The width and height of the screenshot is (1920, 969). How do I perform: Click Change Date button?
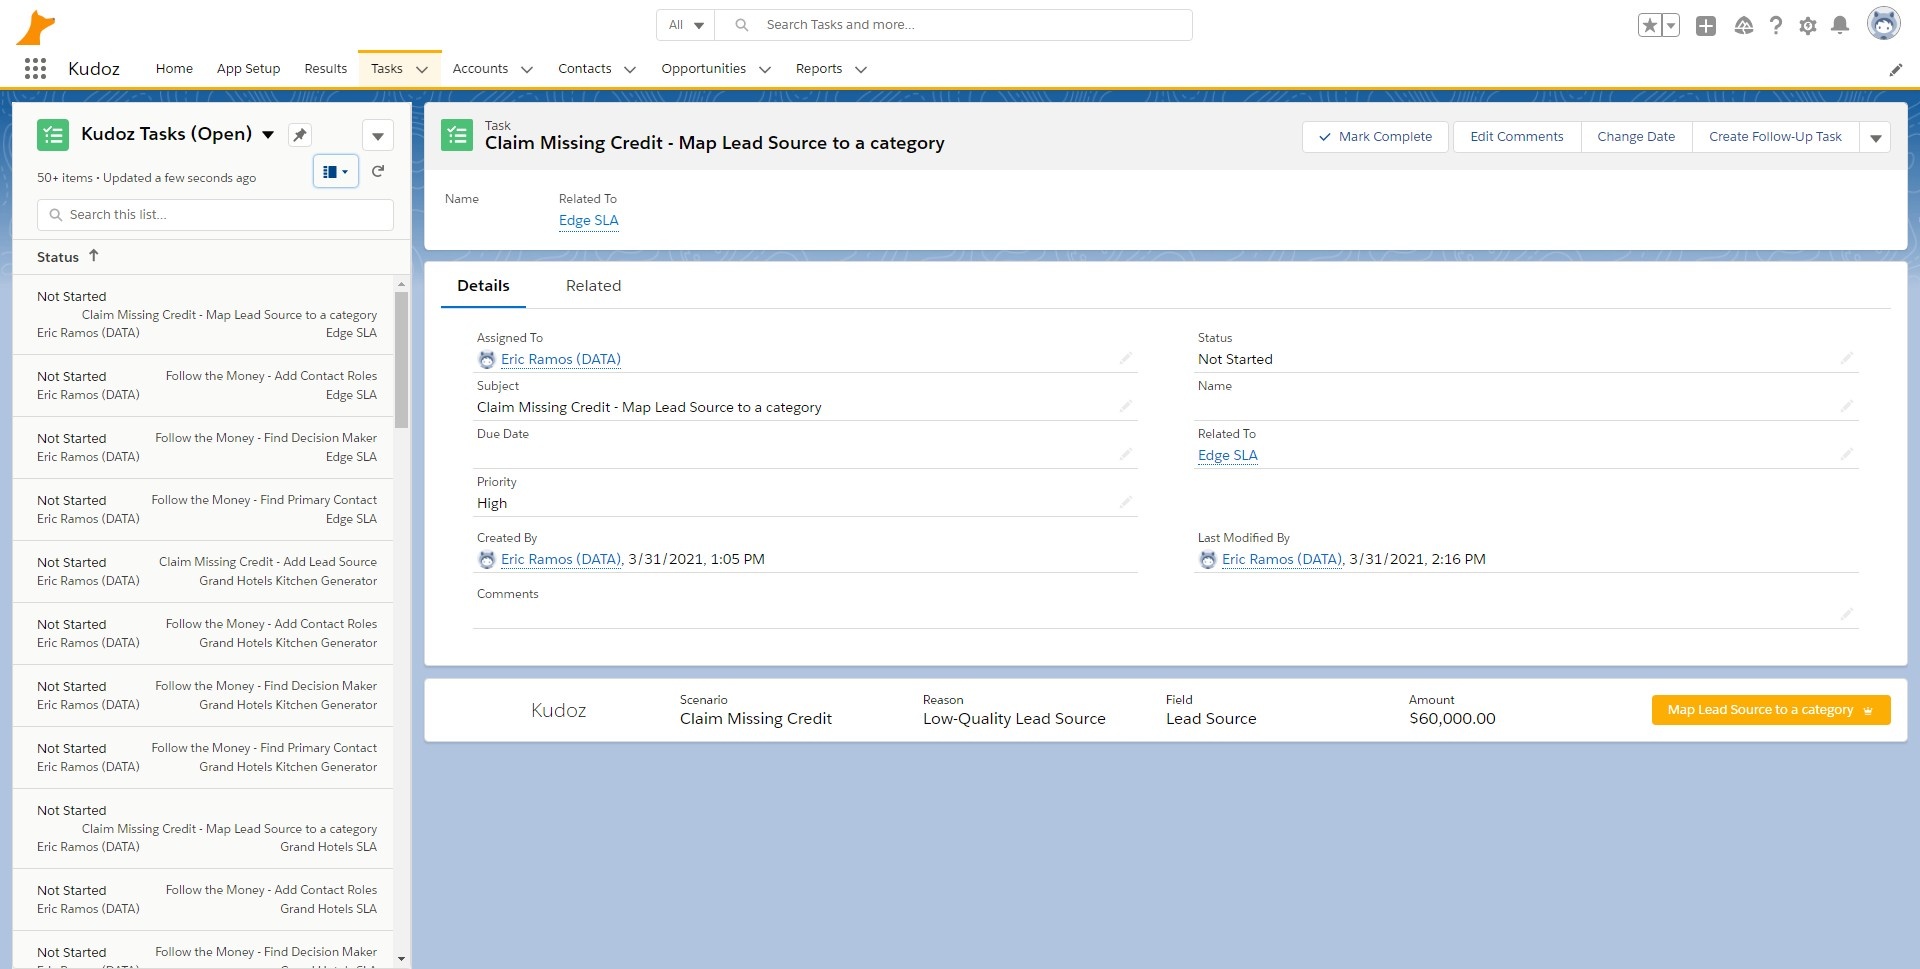click(1636, 137)
